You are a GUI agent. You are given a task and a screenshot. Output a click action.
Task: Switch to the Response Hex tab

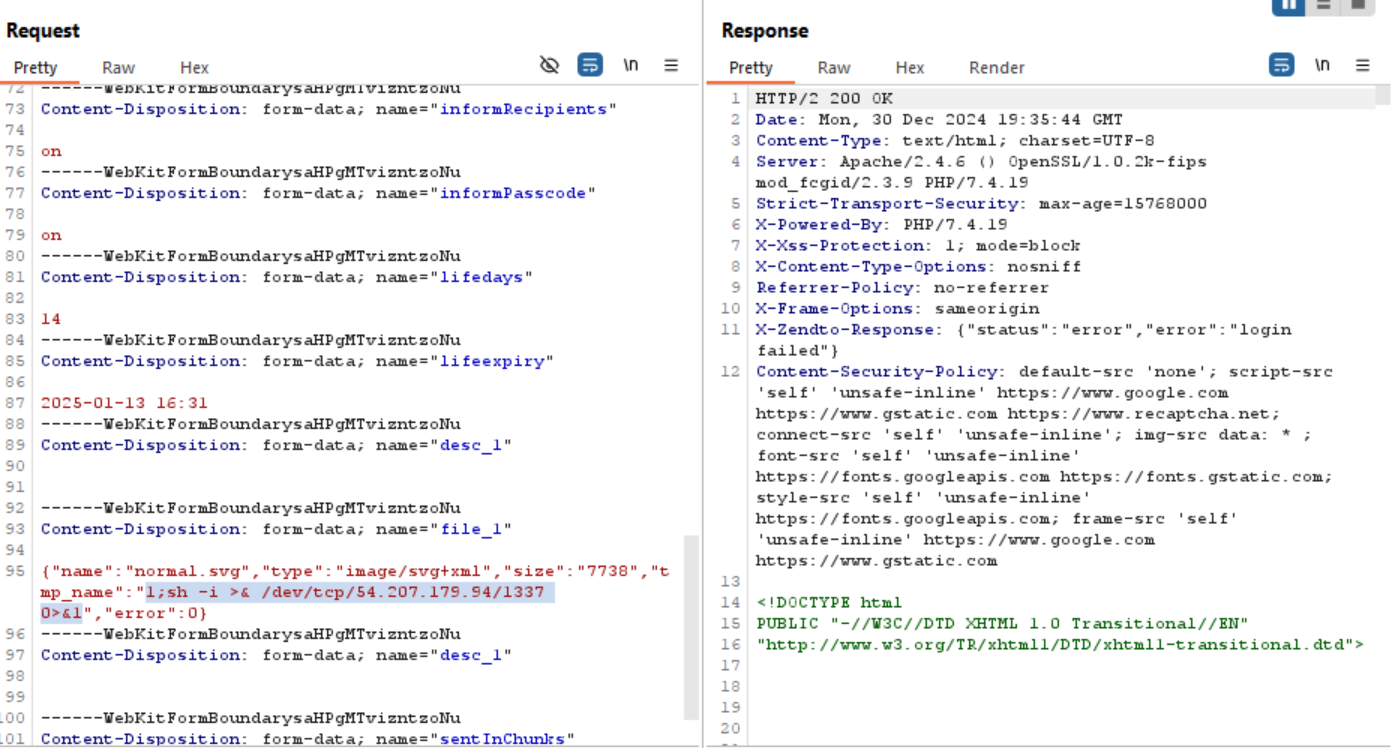pos(909,68)
